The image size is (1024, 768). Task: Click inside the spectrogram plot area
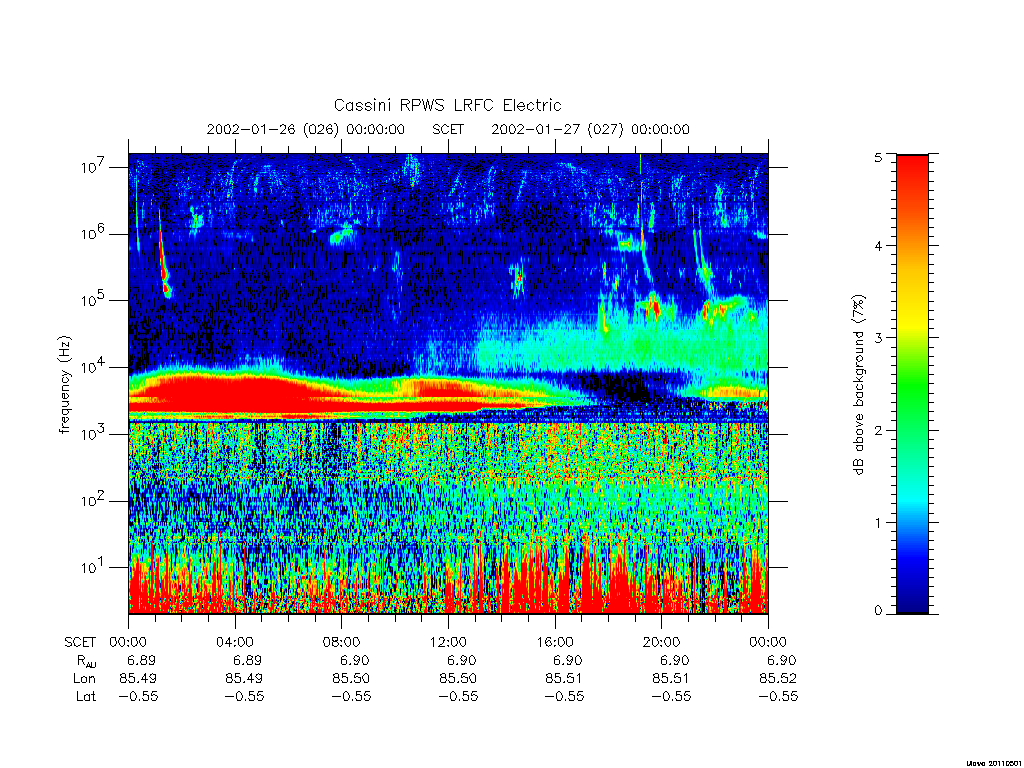click(x=448, y=384)
